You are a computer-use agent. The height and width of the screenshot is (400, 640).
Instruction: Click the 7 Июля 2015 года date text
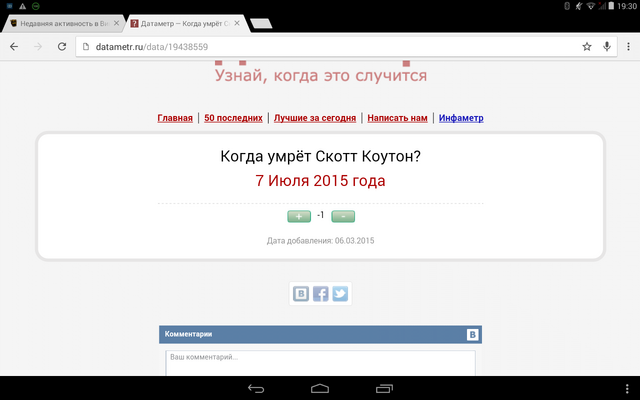[x=320, y=180]
